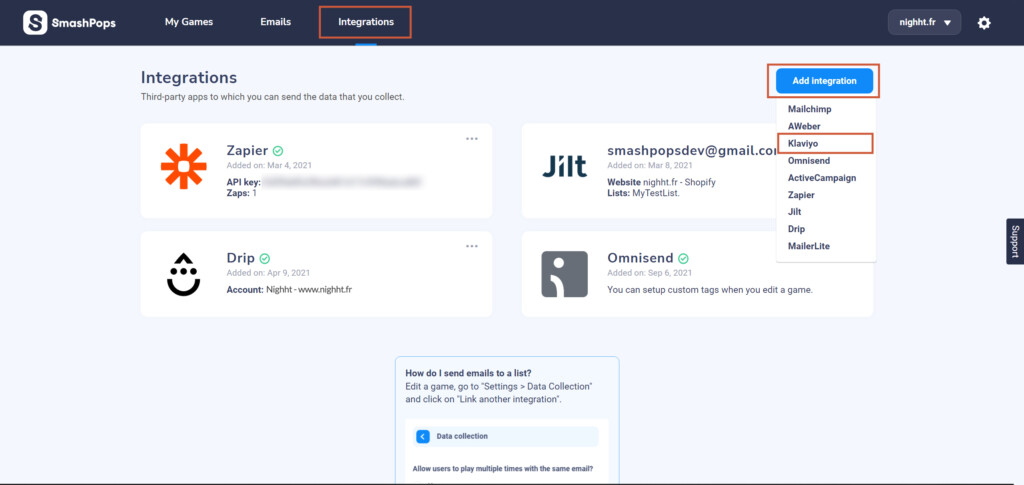Click 'Added on: Mar 4, 2021' text
The height and width of the screenshot is (485, 1024).
(x=269, y=166)
